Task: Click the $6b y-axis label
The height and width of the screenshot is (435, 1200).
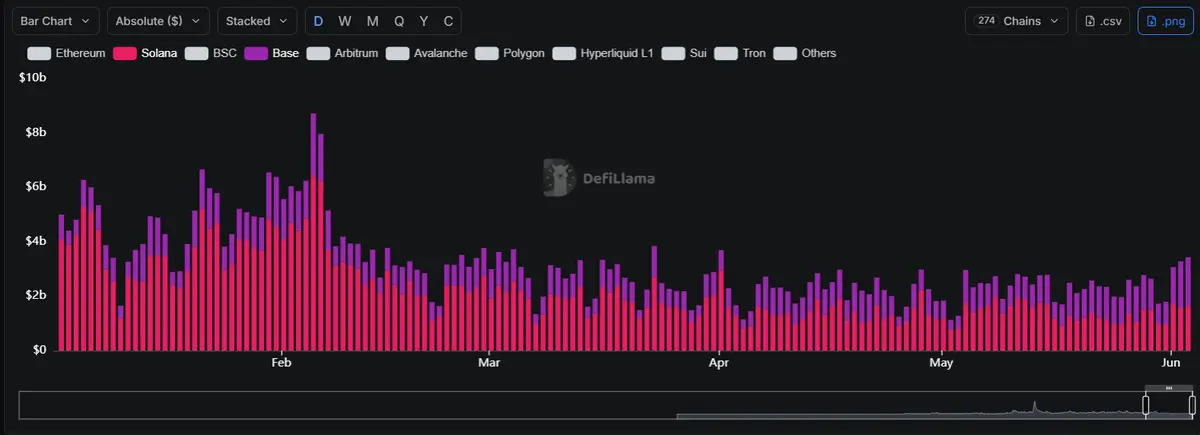Action: tap(36, 186)
